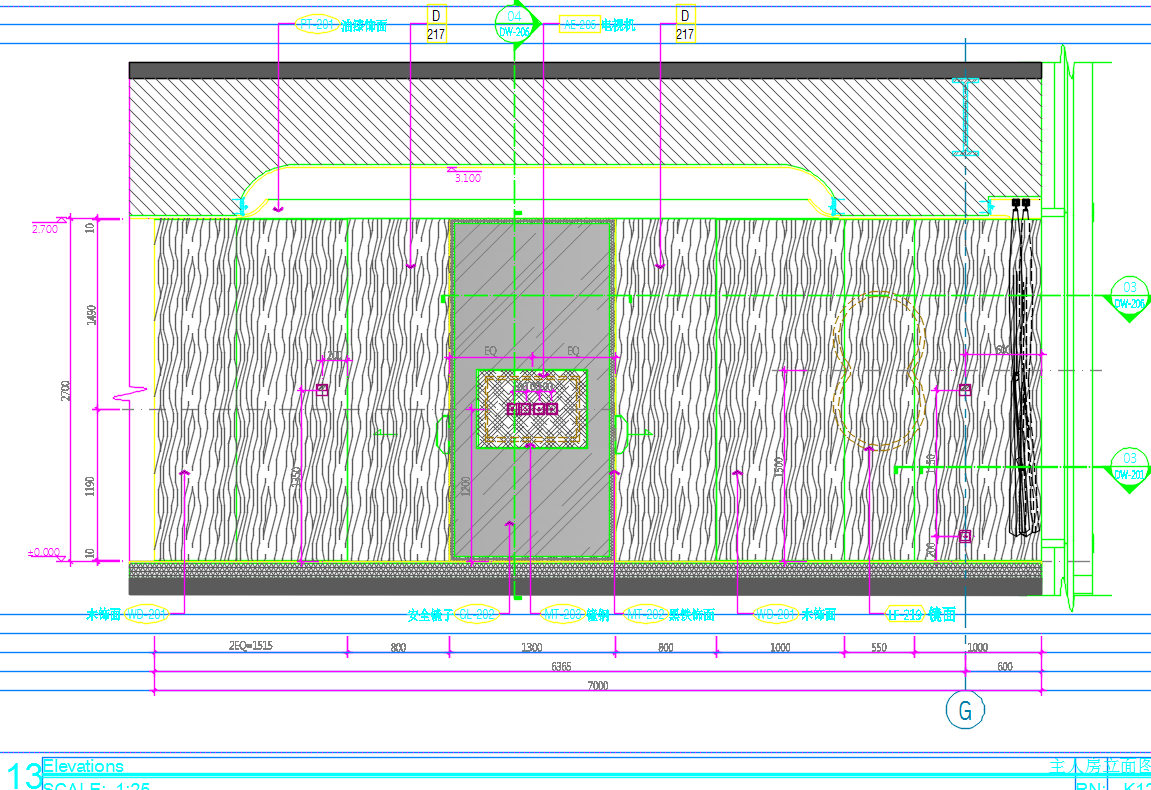Click the 3.100 ceiling level mark
The width and height of the screenshot is (1151, 790).
pos(465,175)
